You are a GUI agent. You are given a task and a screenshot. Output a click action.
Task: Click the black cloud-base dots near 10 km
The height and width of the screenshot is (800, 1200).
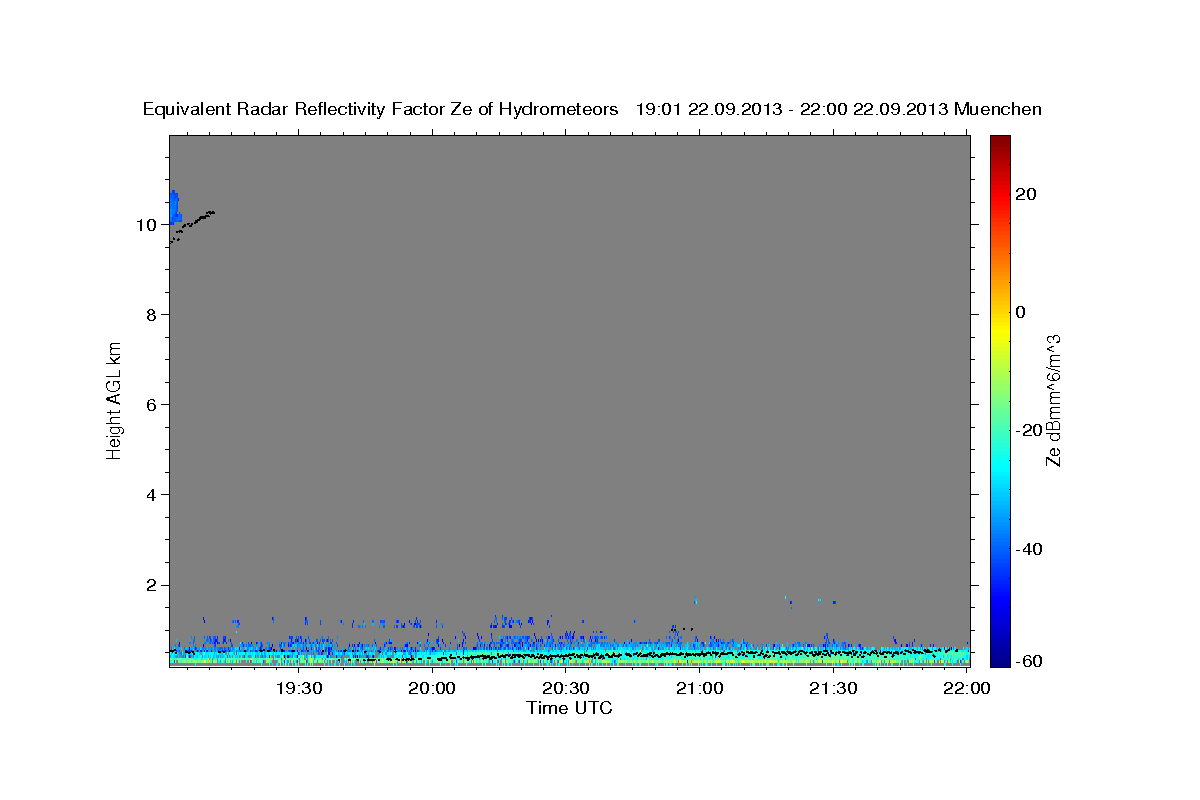coord(193,225)
